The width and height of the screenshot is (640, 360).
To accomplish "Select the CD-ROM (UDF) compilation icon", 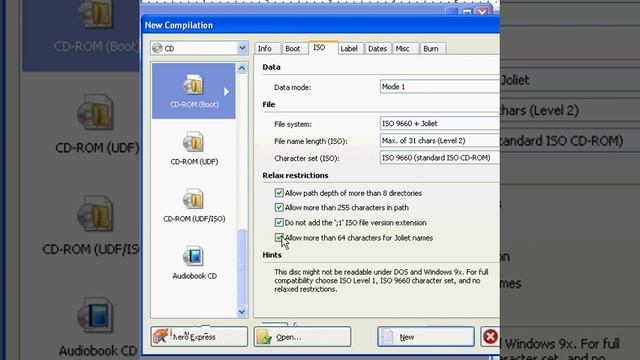I will (x=193, y=142).
